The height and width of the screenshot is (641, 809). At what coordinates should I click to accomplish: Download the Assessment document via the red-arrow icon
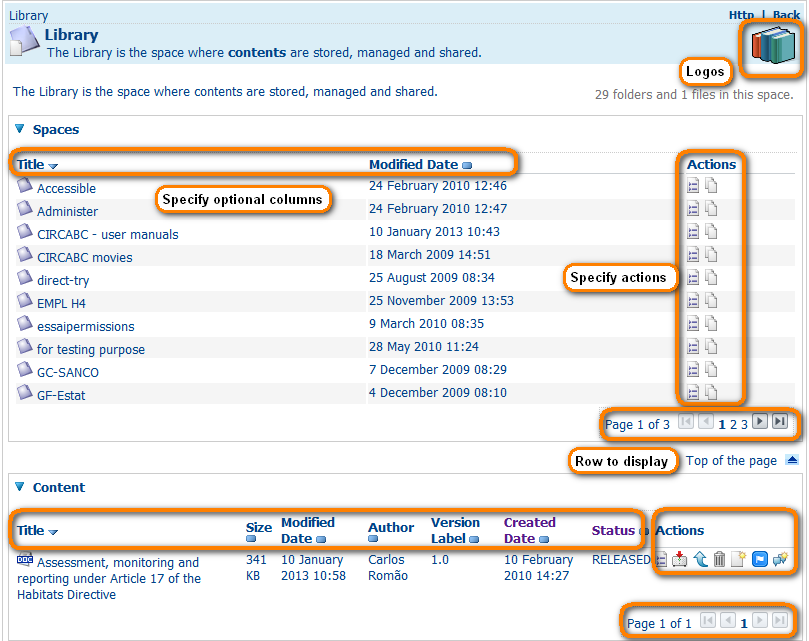pos(680,560)
